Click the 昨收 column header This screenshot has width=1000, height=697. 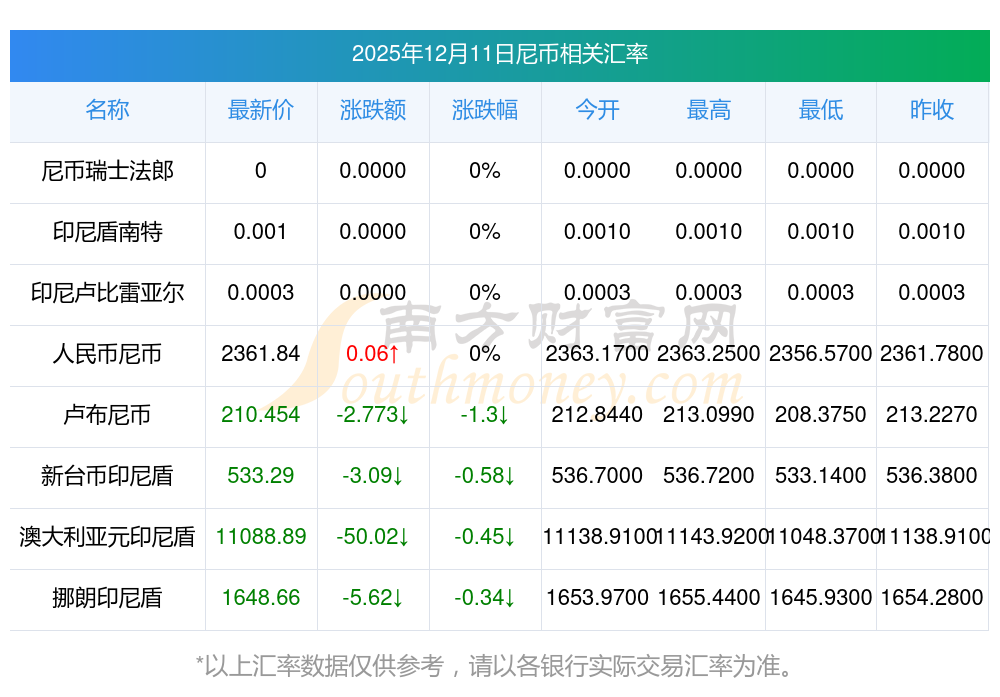(x=932, y=110)
